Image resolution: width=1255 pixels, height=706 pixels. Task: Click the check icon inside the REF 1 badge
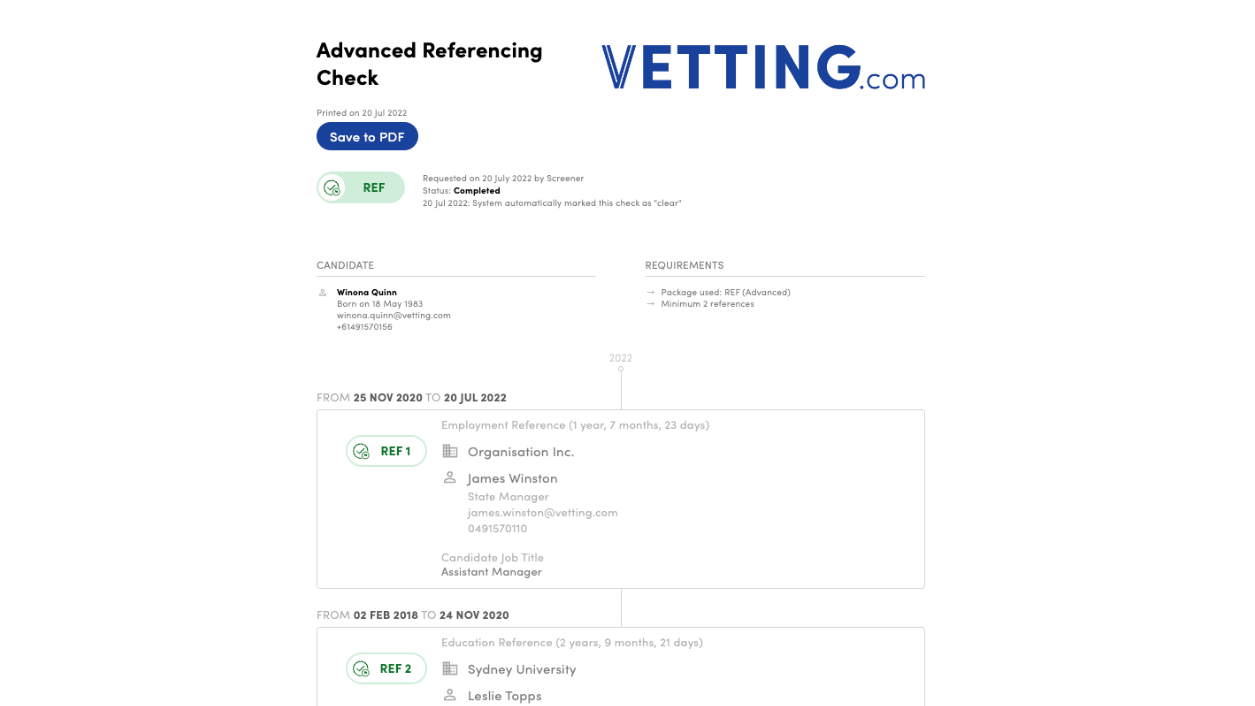(x=362, y=452)
